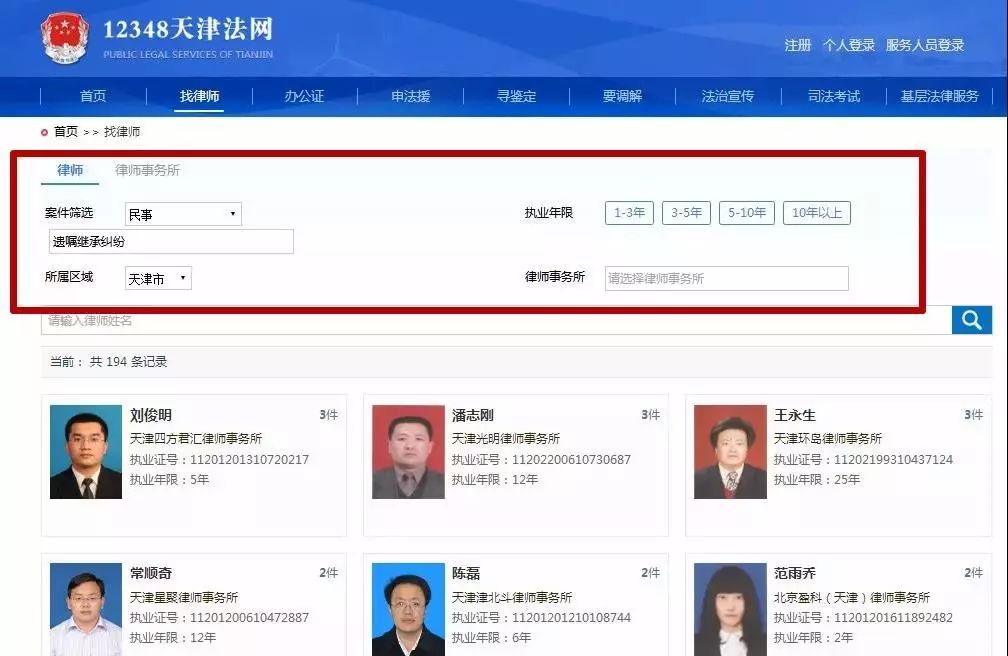1008x656 pixels.
Task: Select the 3-5年 experience filter
Action: click(686, 212)
